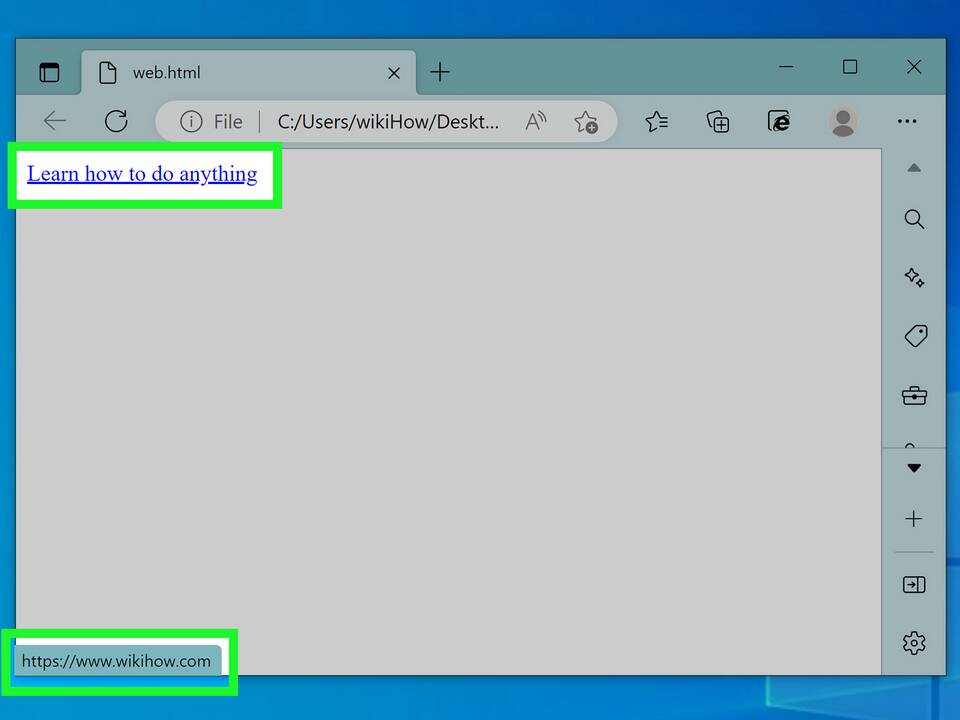Hide the sidebar
Screen dimensions: 960x720
pyautogui.click(x=913, y=584)
